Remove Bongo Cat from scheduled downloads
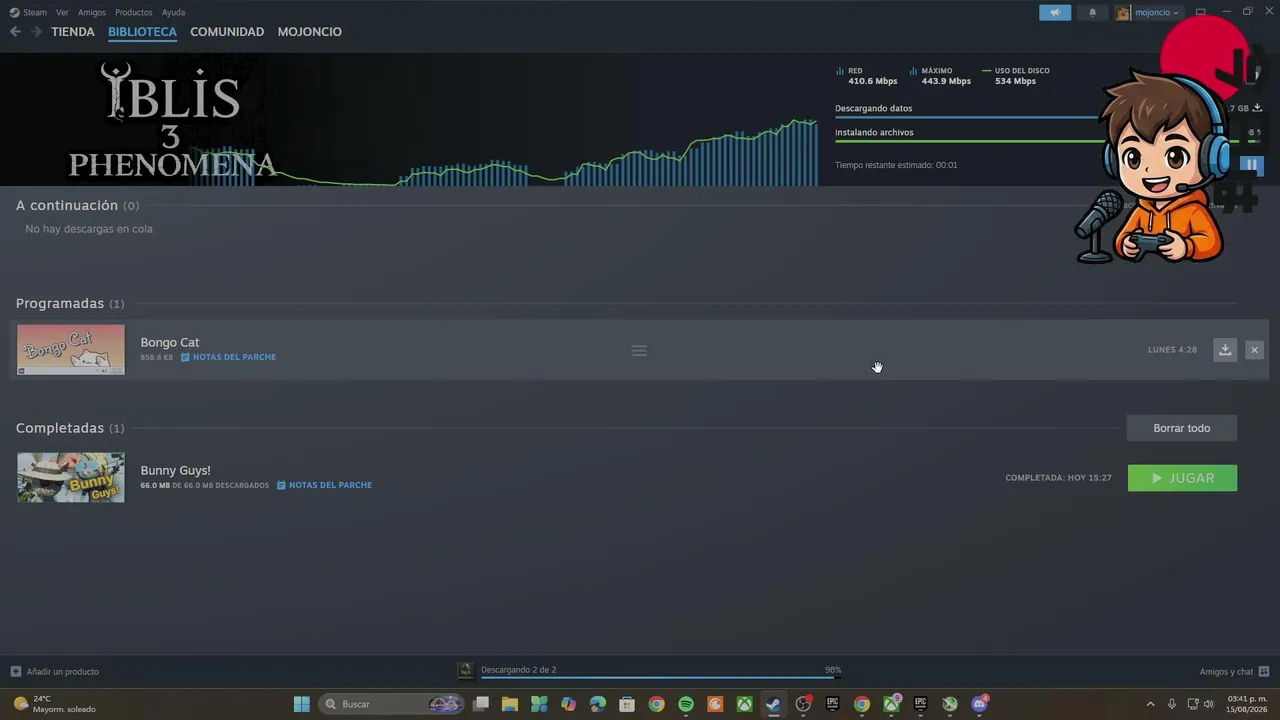Viewport: 1280px width, 720px height. tap(1254, 350)
